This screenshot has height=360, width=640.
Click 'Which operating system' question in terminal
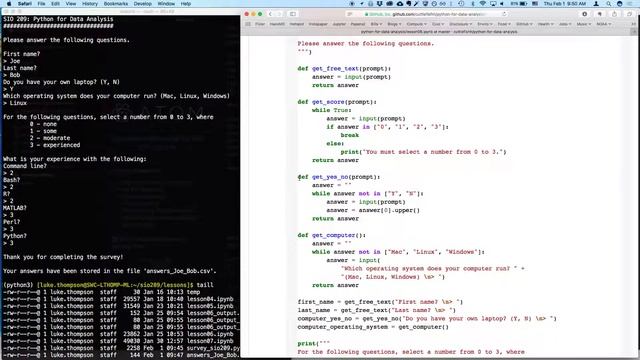(x=116, y=96)
